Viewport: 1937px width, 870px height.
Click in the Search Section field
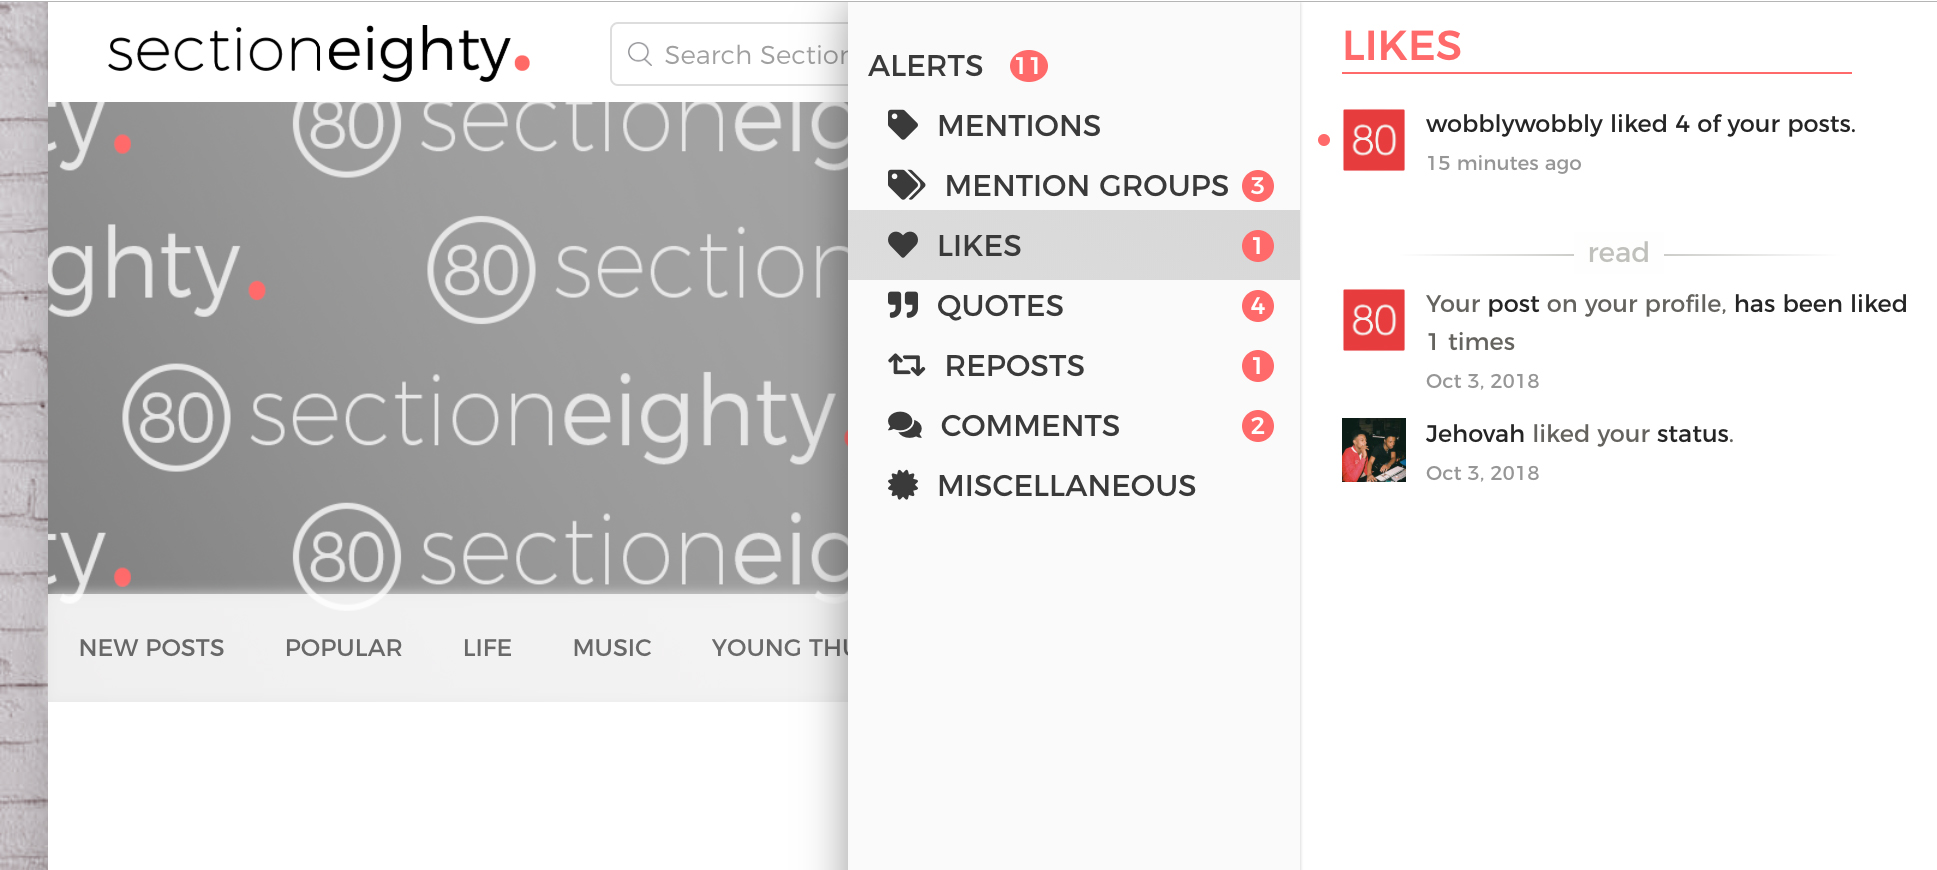click(731, 54)
